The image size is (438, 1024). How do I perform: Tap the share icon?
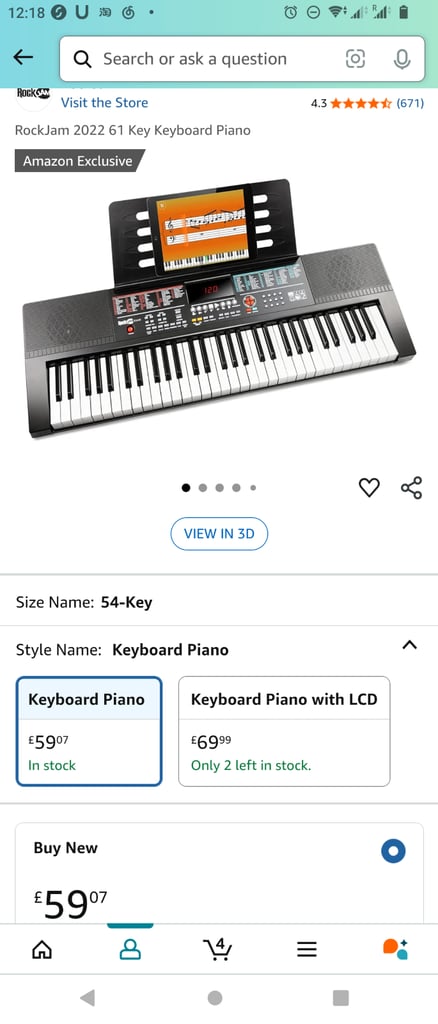[411, 488]
